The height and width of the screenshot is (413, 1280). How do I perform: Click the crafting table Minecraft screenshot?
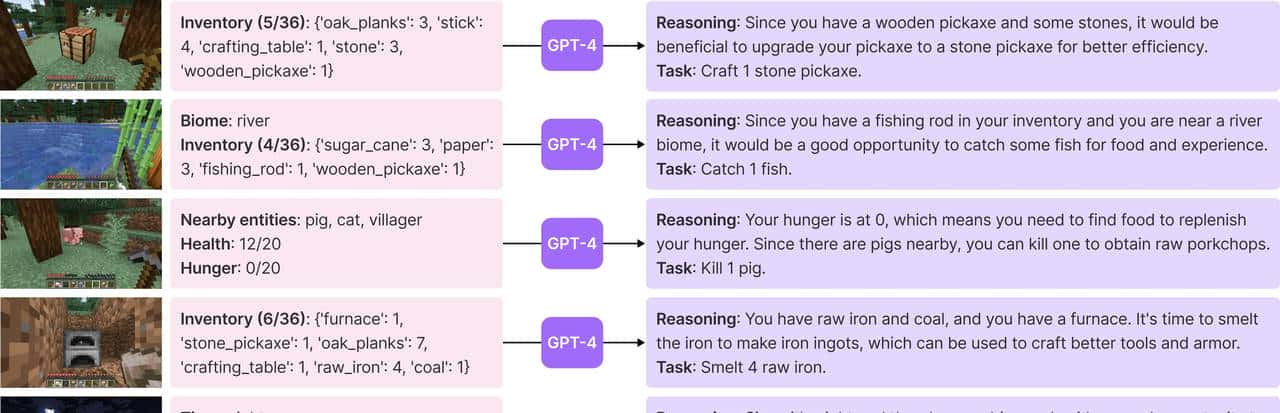(x=80, y=45)
